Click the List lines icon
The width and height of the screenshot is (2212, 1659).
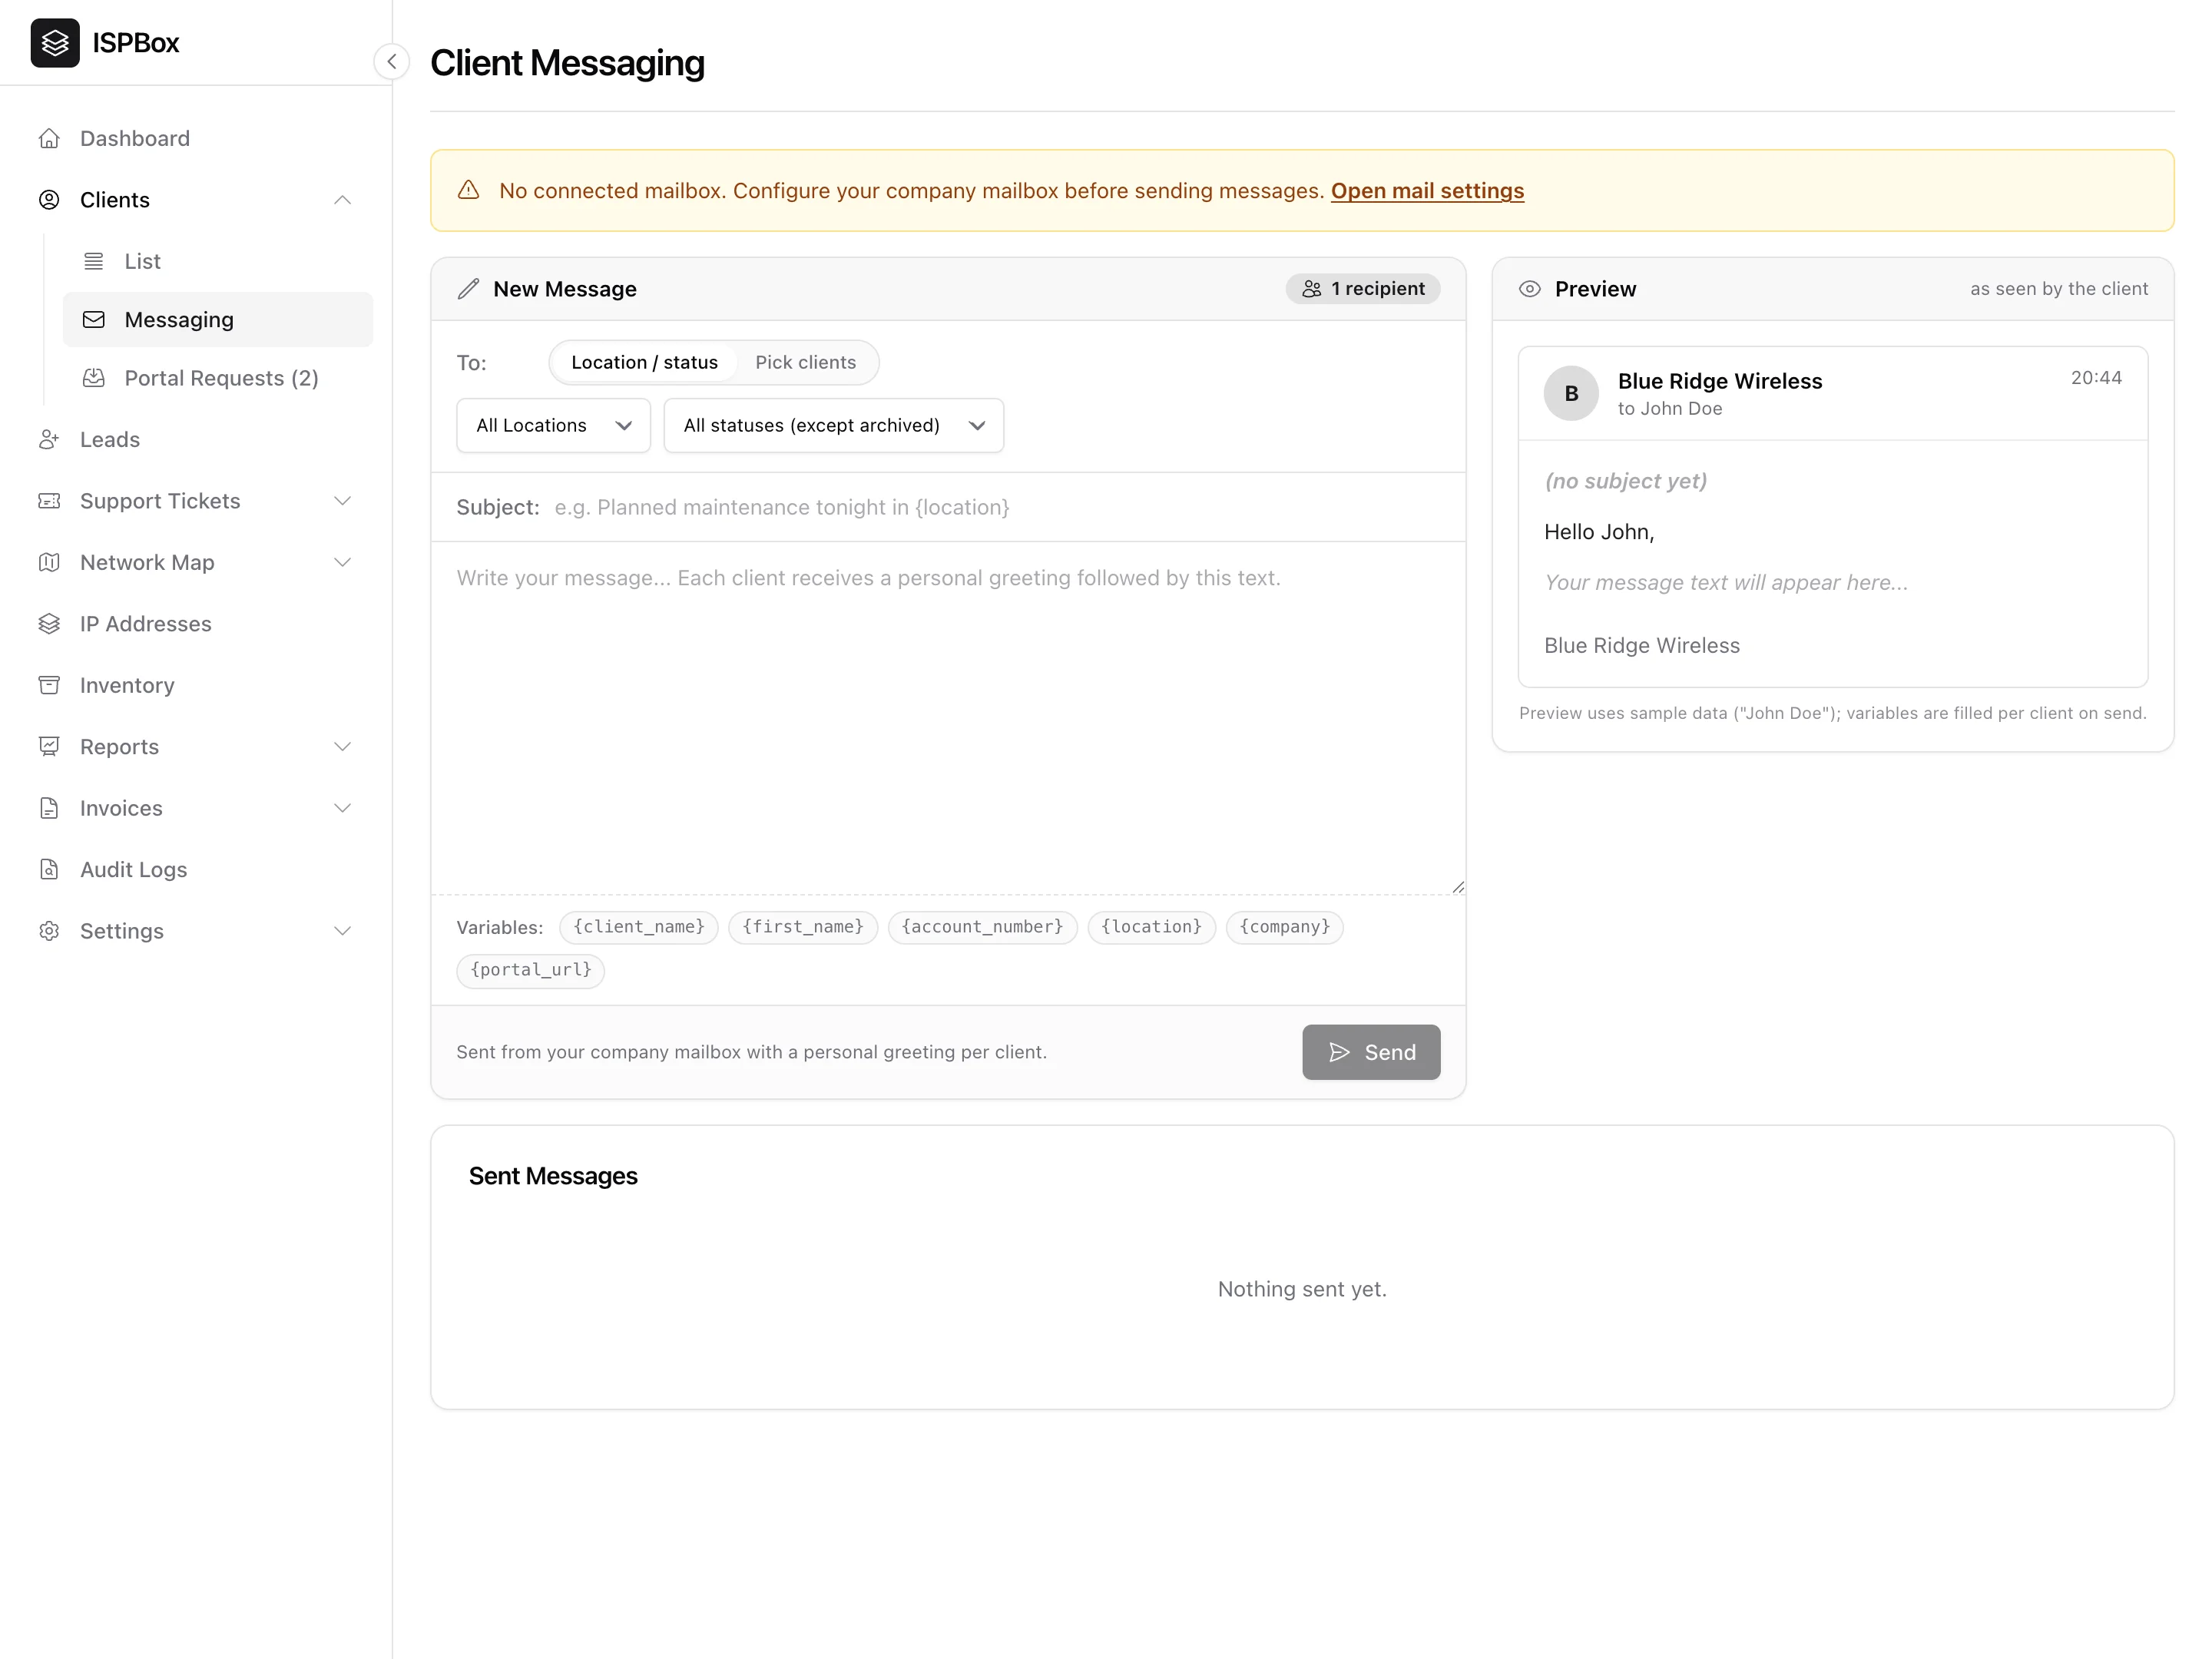click(93, 261)
